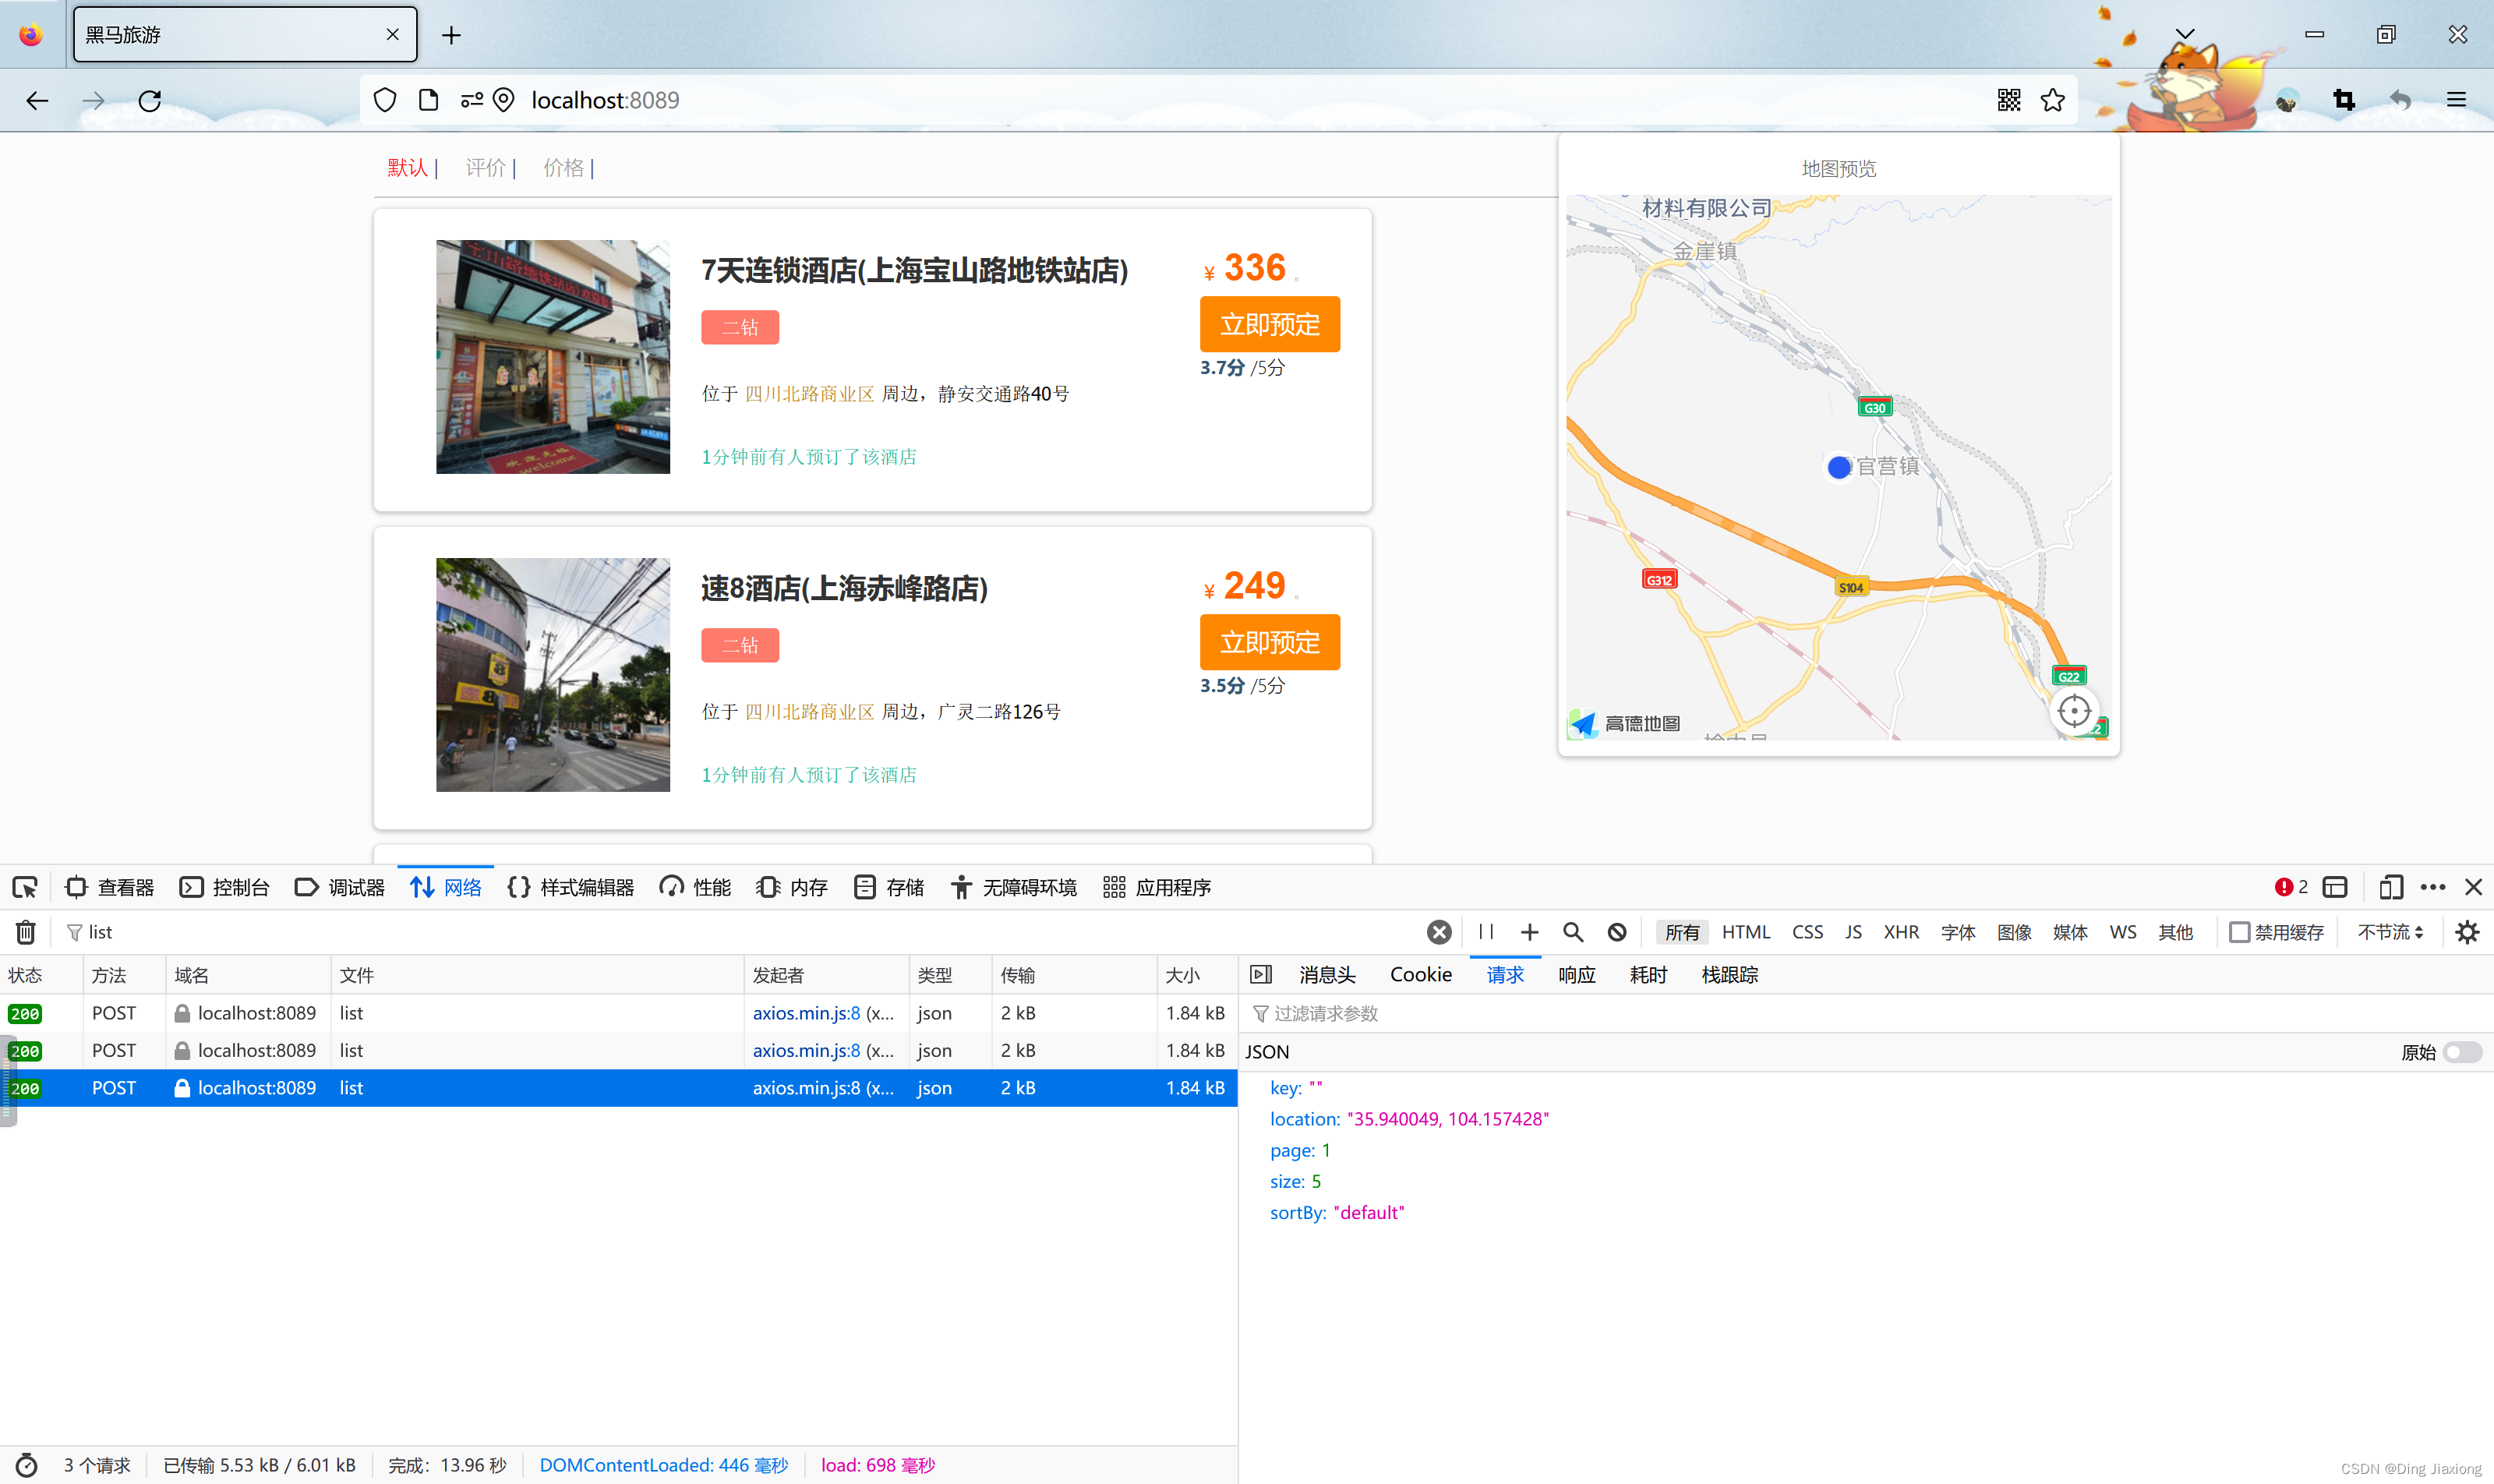Open the 样式编辑器 tab
This screenshot has height=1484, width=2494.
pyautogui.click(x=571, y=887)
